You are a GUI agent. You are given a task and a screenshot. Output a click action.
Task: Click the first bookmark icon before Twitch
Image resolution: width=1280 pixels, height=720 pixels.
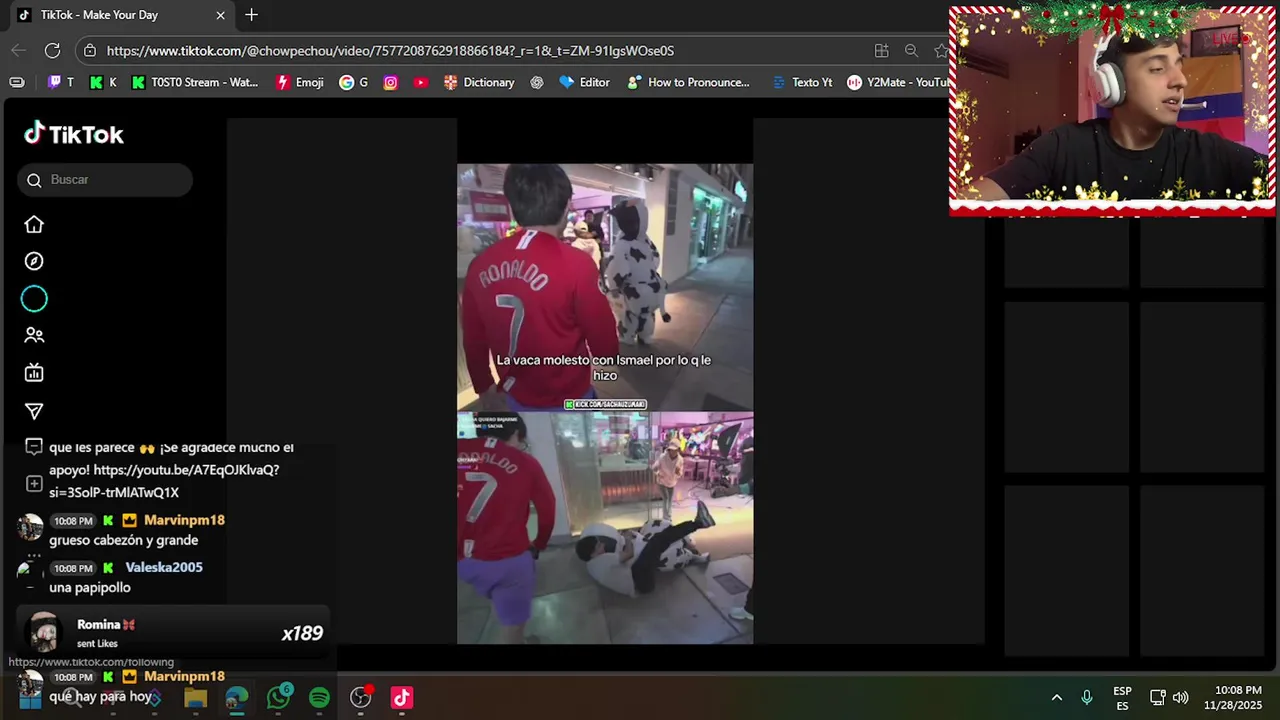point(17,82)
